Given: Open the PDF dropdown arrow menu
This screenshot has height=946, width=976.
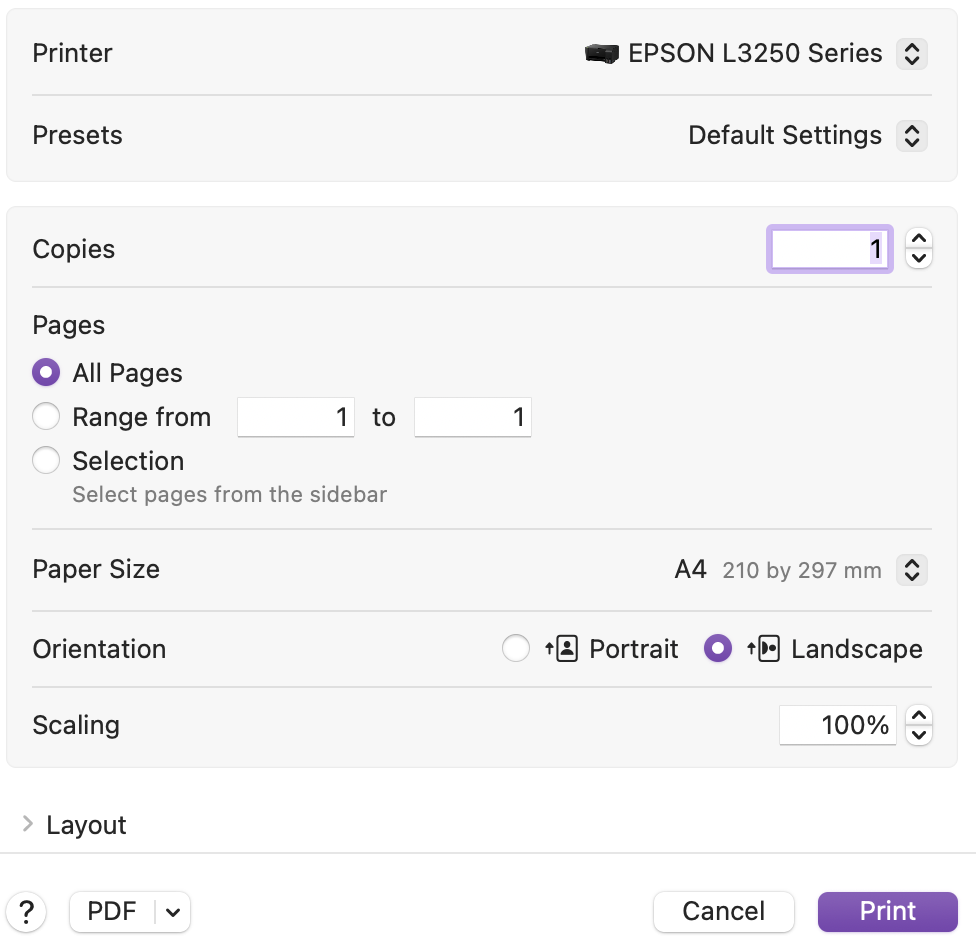Looking at the screenshot, I should coord(173,912).
